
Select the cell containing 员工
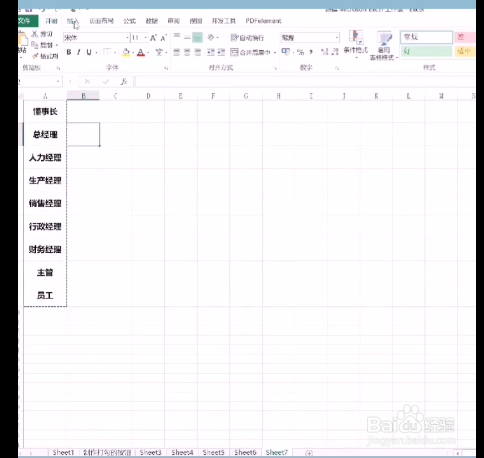point(45,295)
